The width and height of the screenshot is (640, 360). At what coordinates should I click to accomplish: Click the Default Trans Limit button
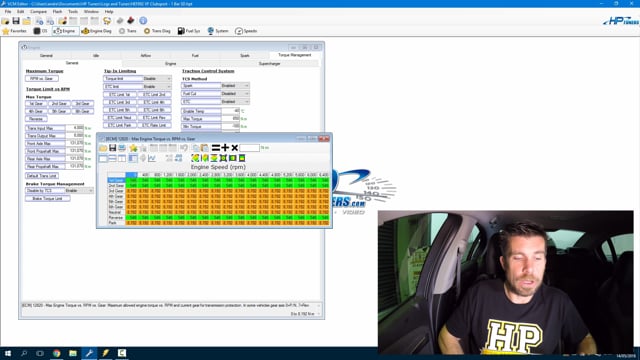tap(42, 176)
